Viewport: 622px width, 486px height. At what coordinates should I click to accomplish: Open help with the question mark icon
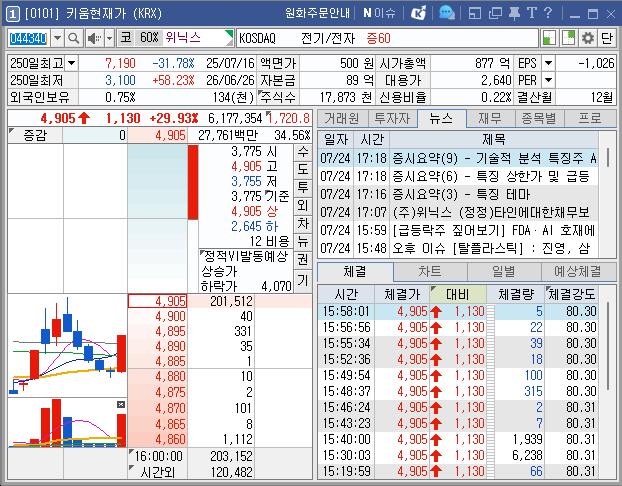pos(548,14)
